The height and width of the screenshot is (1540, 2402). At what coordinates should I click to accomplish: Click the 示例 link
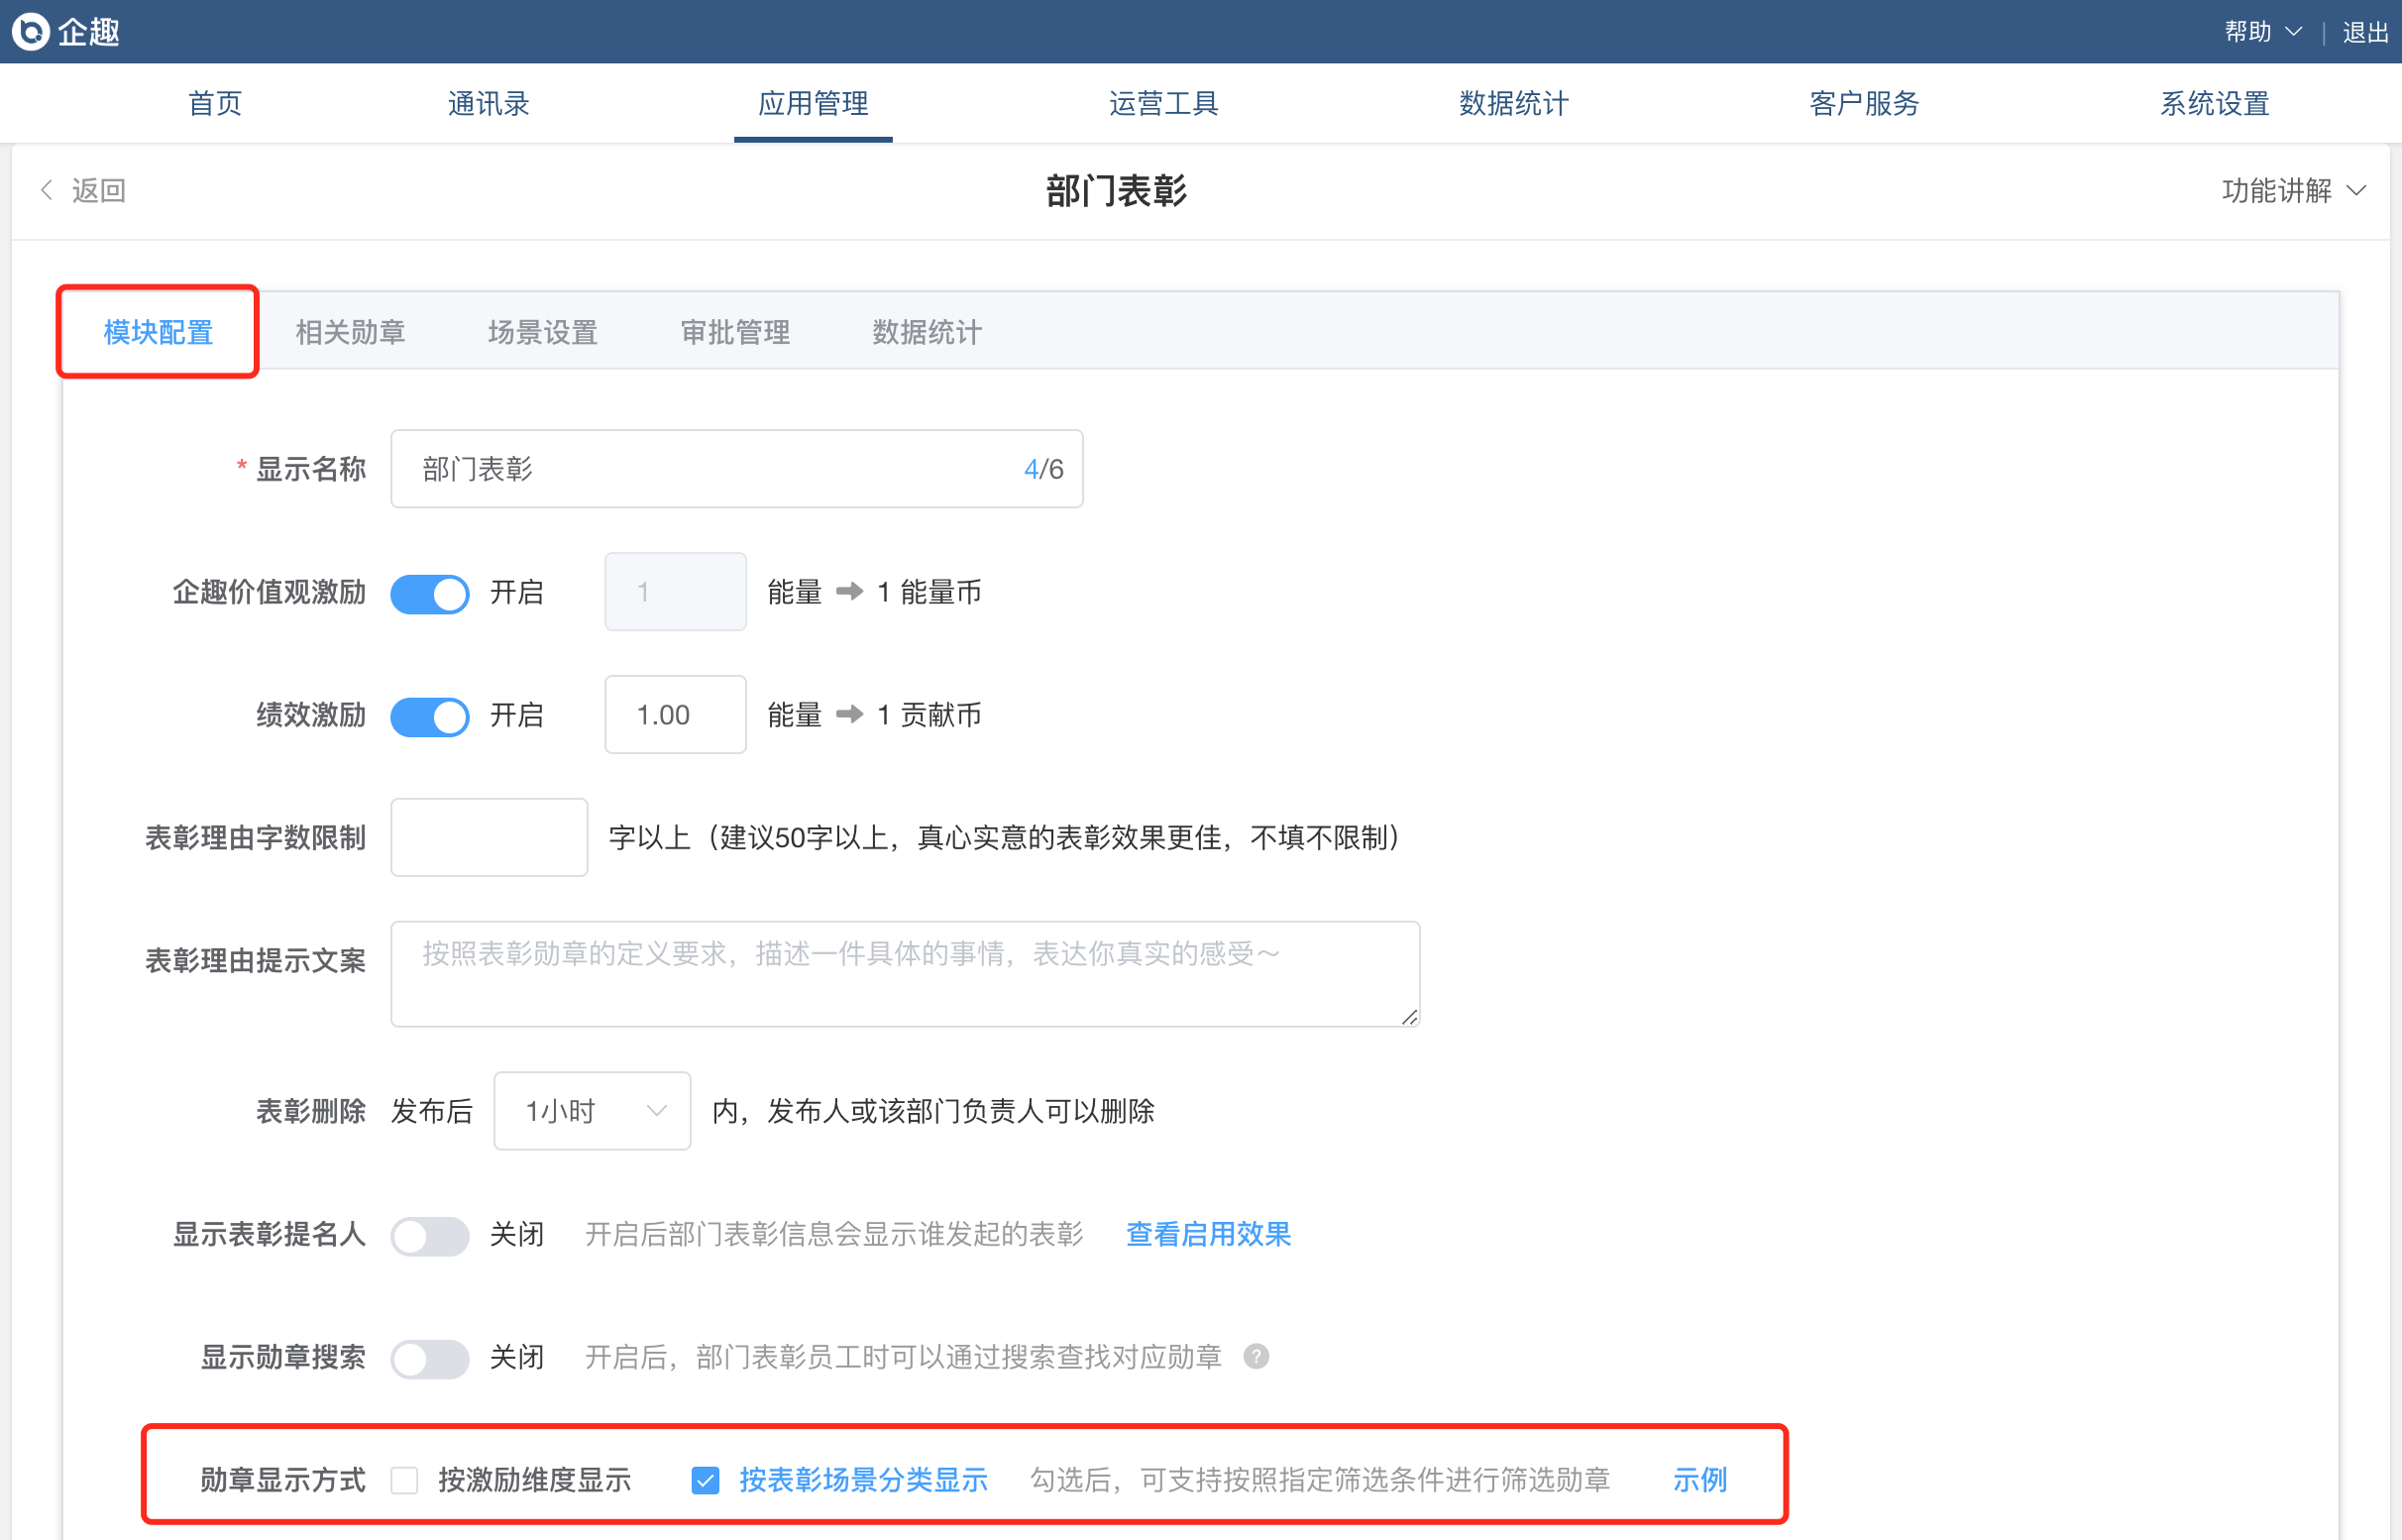pyautogui.click(x=1699, y=1480)
